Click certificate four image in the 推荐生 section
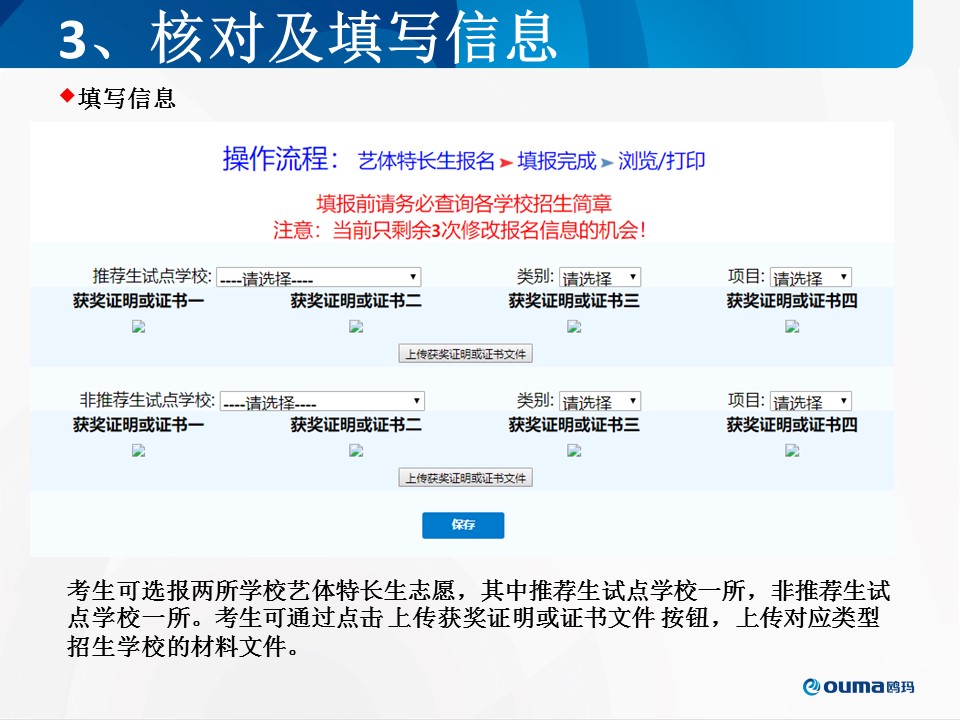The height and width of the screenshot is (720, 960). (792, 326)
